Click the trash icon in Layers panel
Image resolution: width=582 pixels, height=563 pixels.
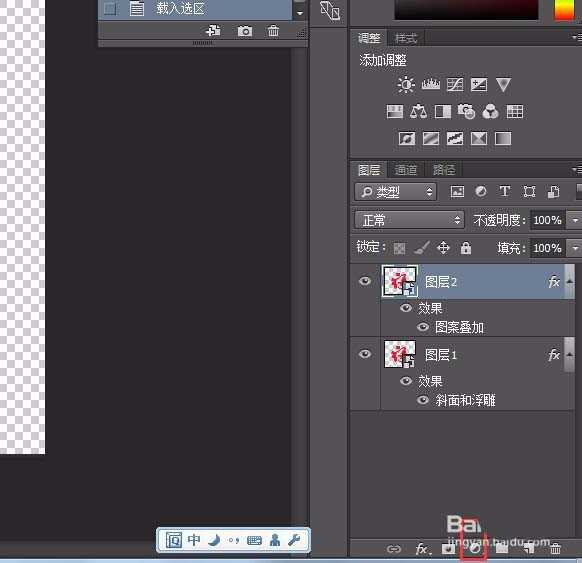click(555, 548)
